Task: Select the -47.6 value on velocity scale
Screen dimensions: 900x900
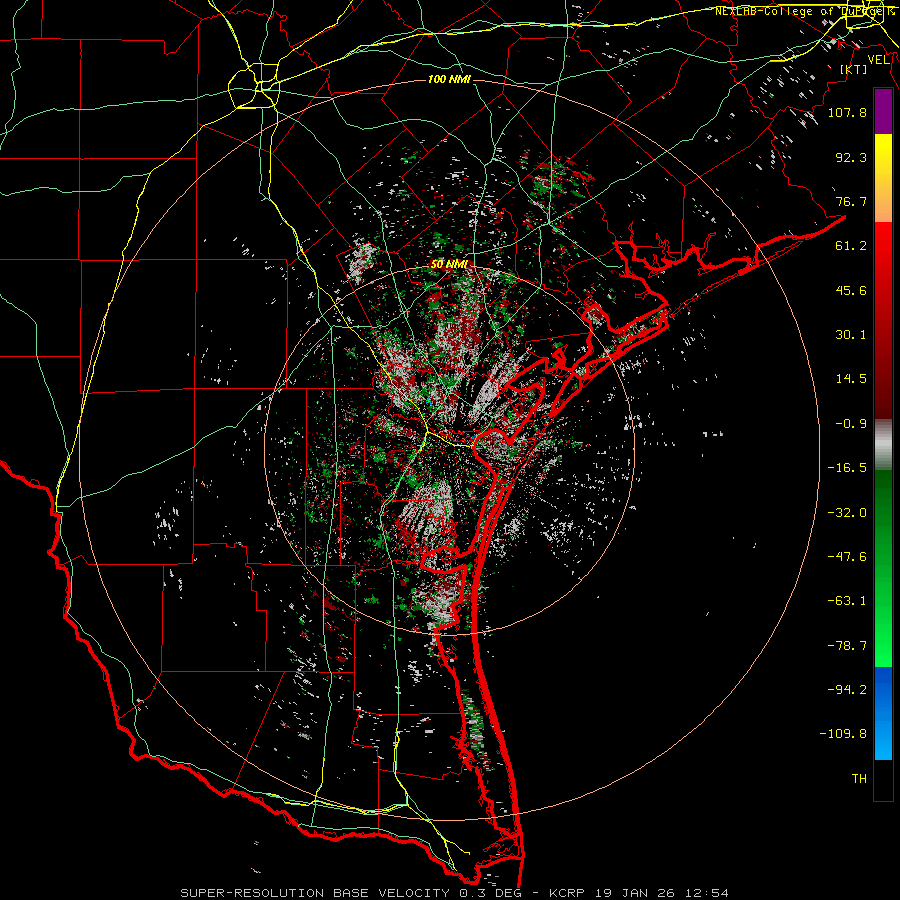Action: pyautogui.click(x=847, y=557)
